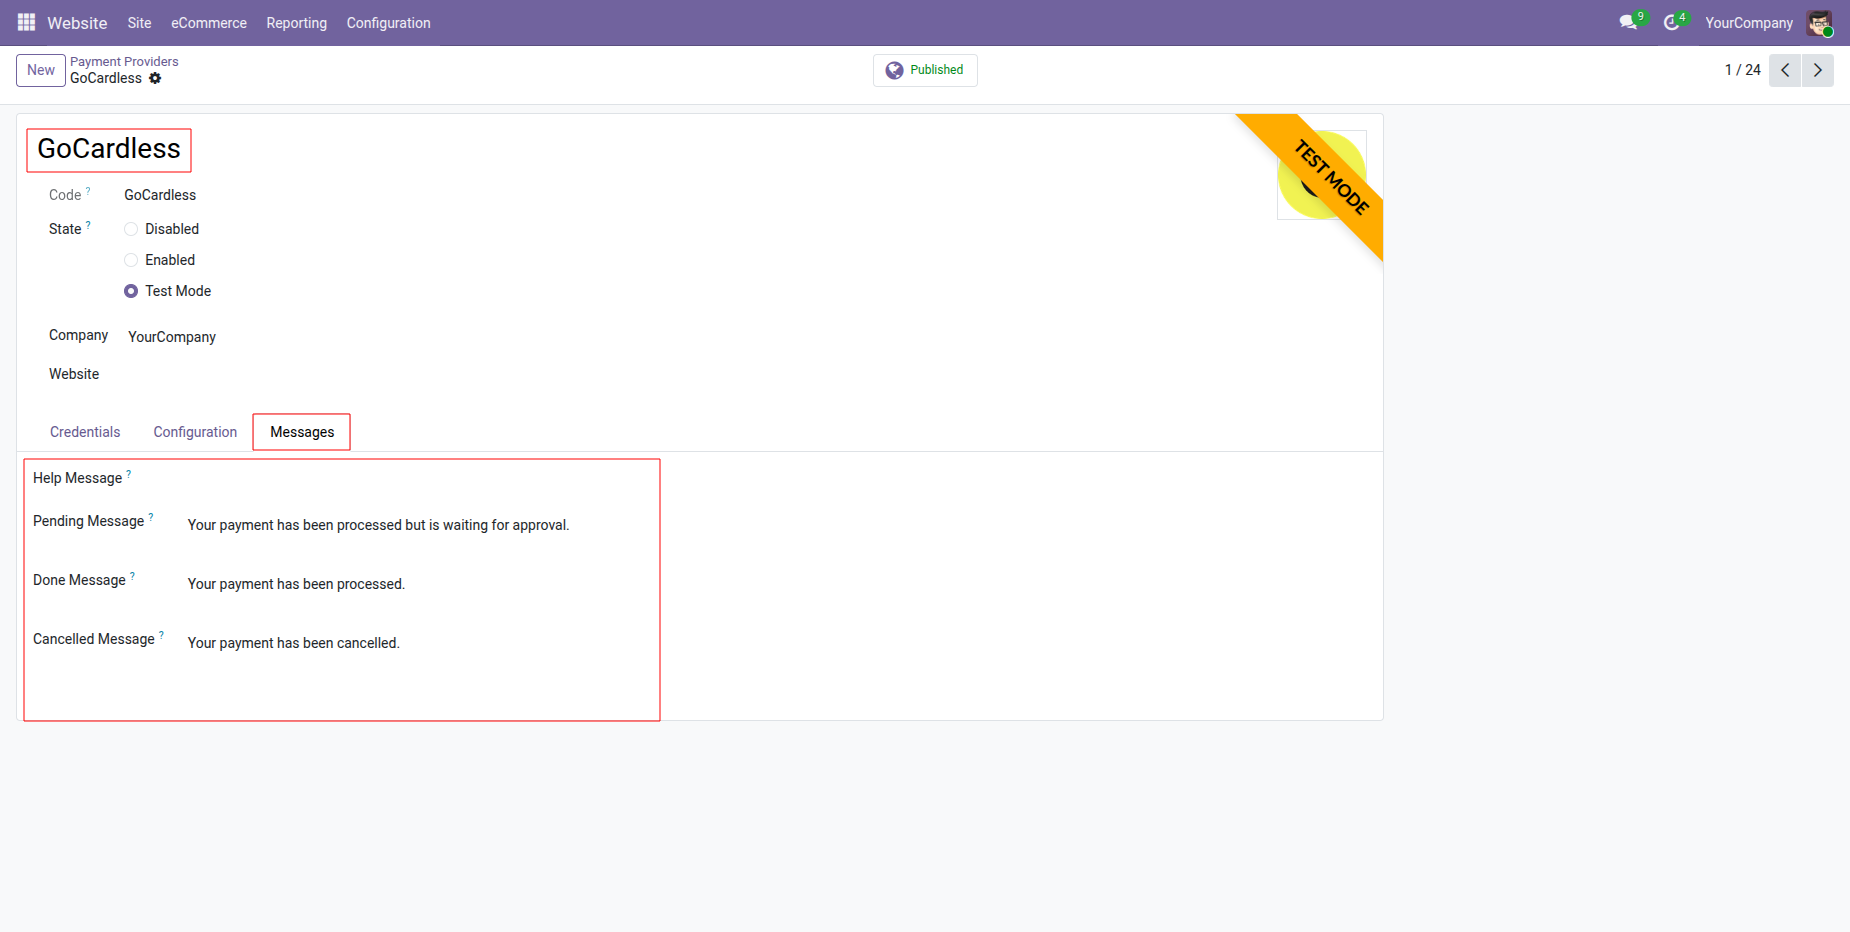The height and width of the screenshot is (932, 1850).
Task: Show help tooltip for State field
Action: (x=88, y=224)
